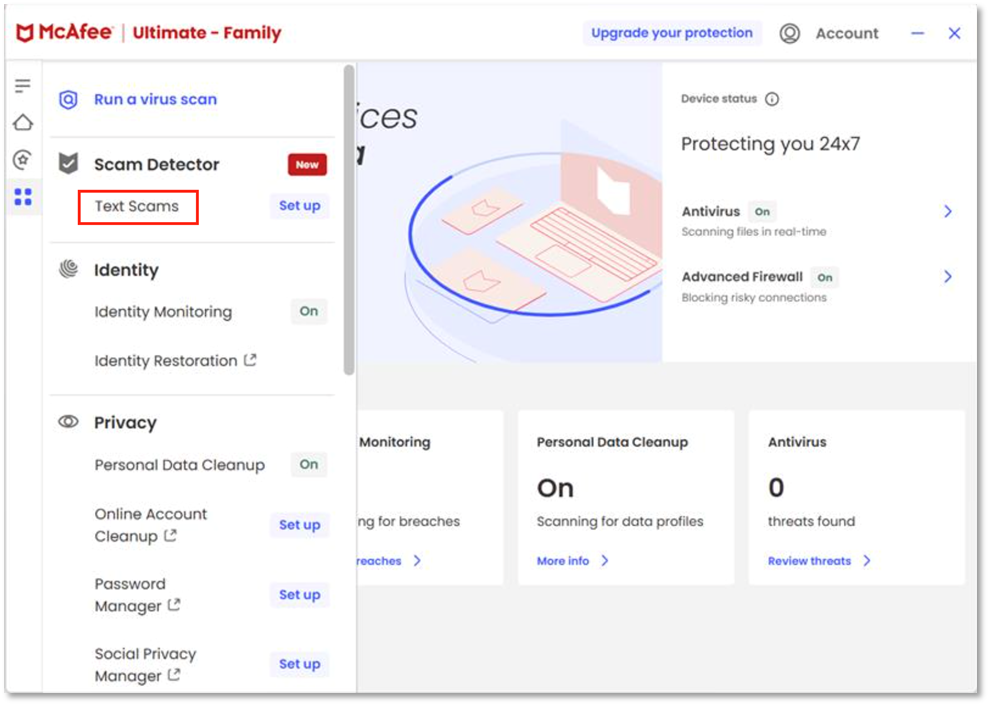This screenshot has height=706, width=990.
Task: Select the protection score star icon
Action: point(23,159)
